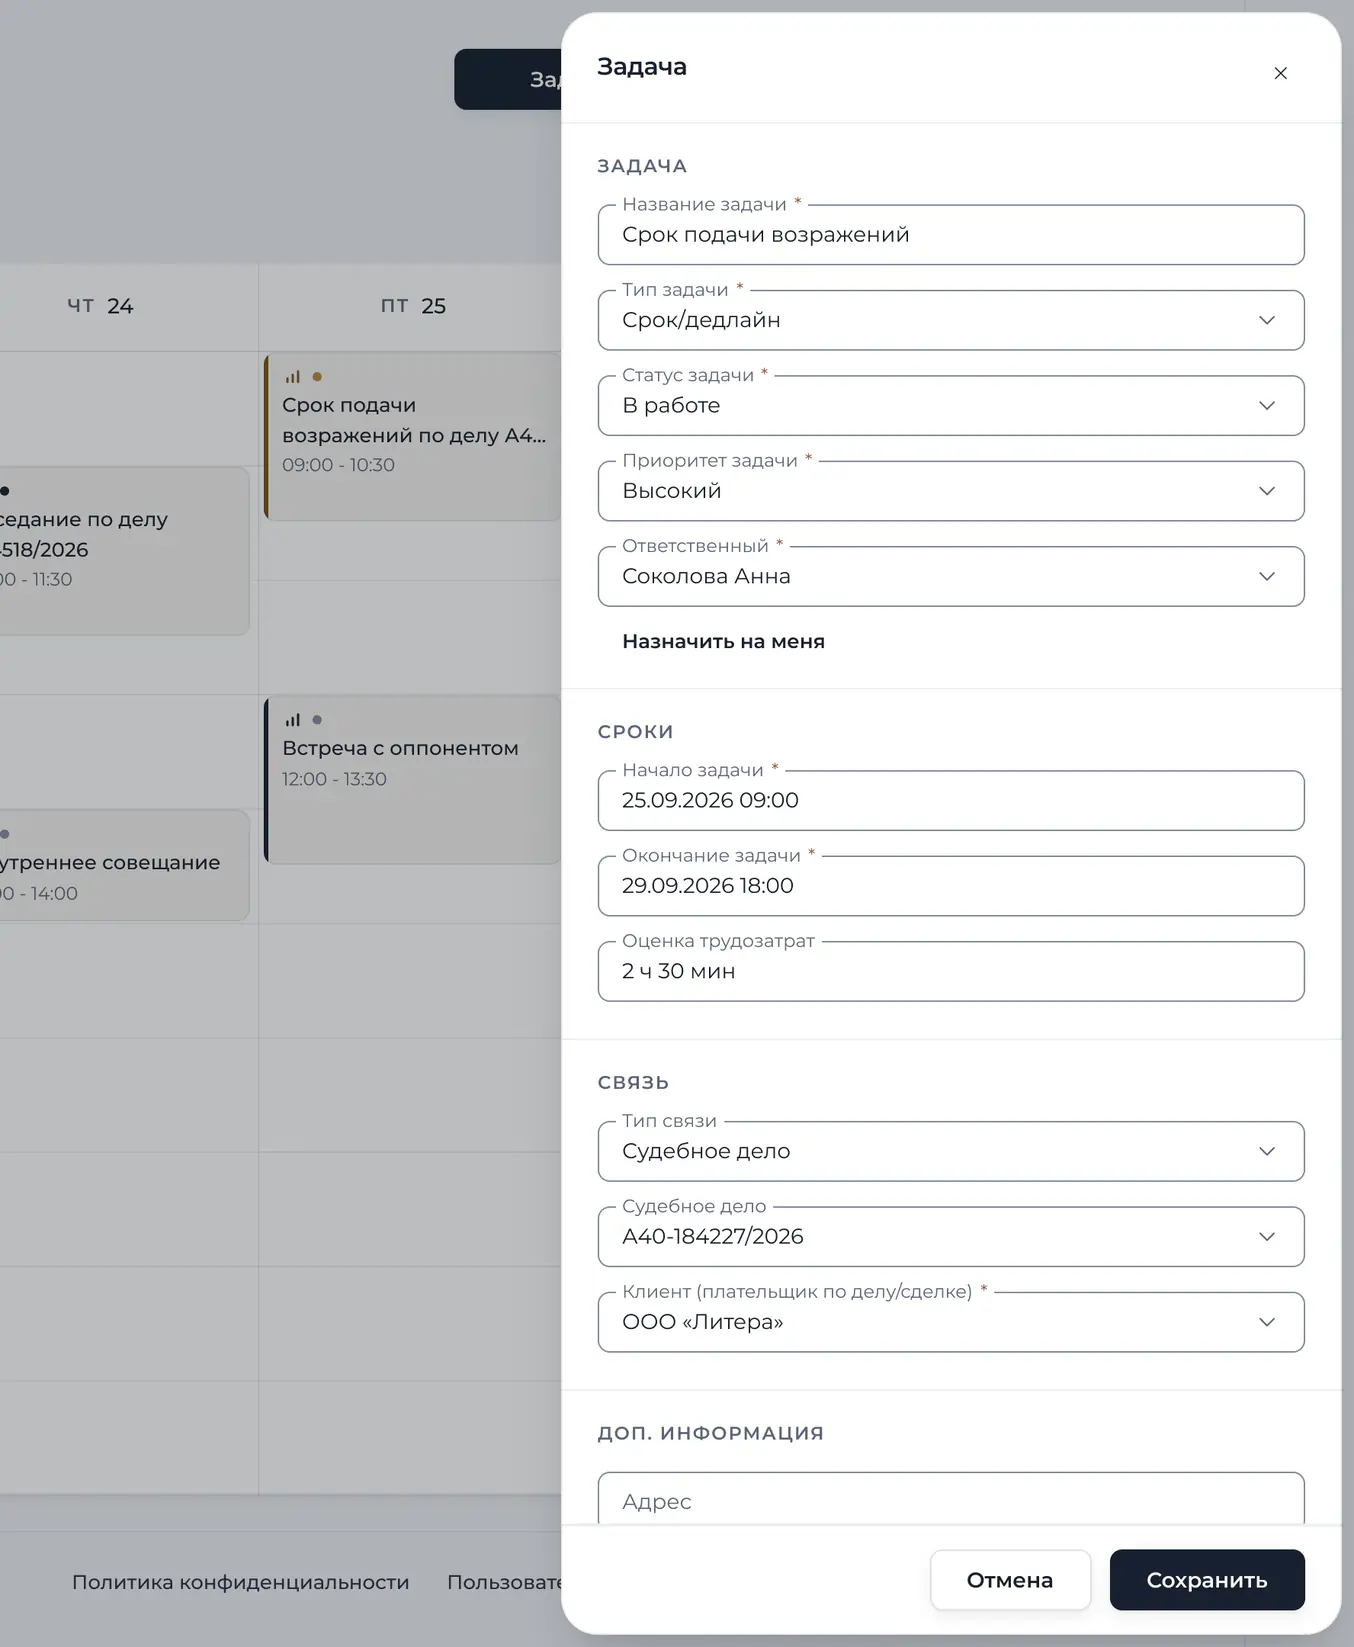Click the Начало задачи date field
Viewport: 1354px width, 1647px height.
[x=951, y=800]
